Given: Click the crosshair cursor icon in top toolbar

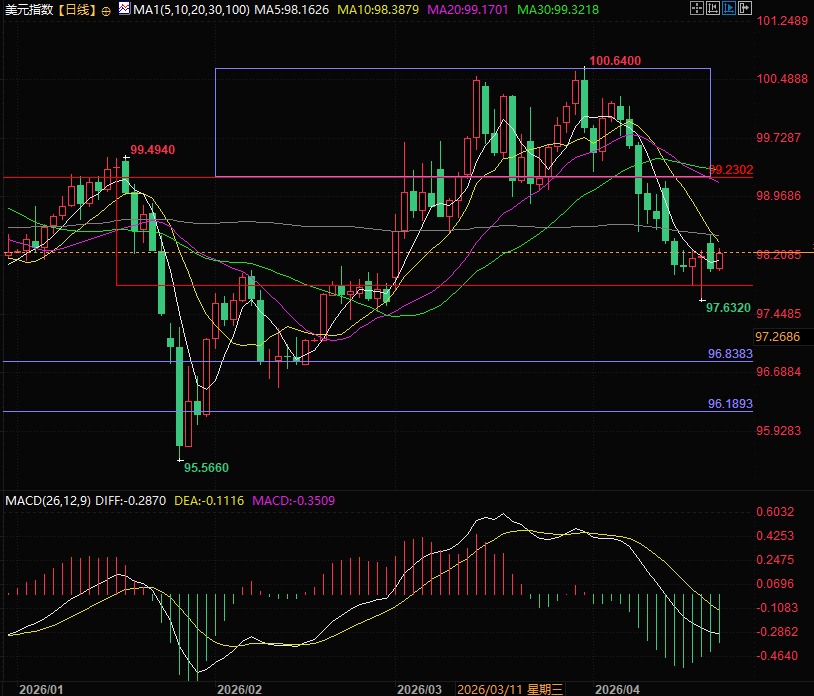Looking at the screenshot, I should (x=696, y=9).
